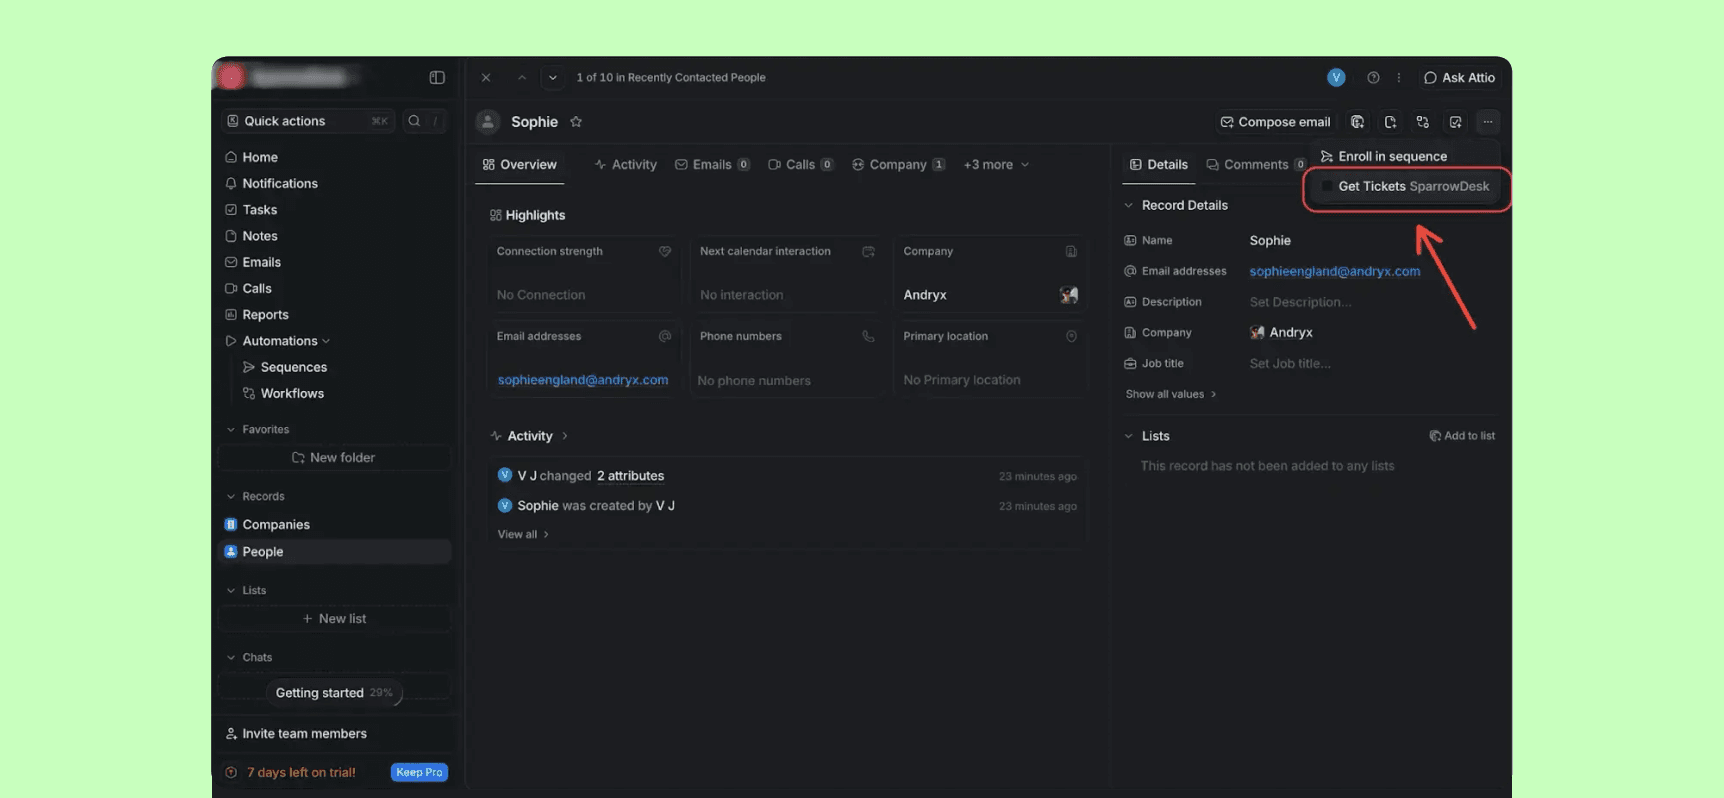Open Notifications in sidebar
Image resolution: width=1724 pixels, height=798 pixels.
point(335,183)
